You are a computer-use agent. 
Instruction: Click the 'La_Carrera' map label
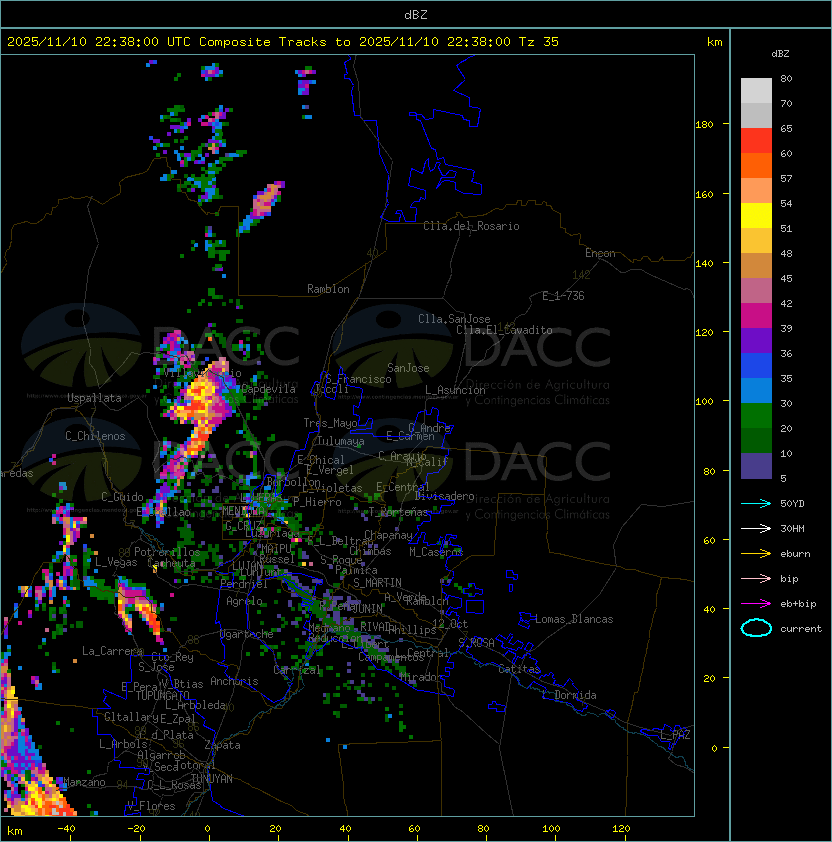tap(113, 651)
